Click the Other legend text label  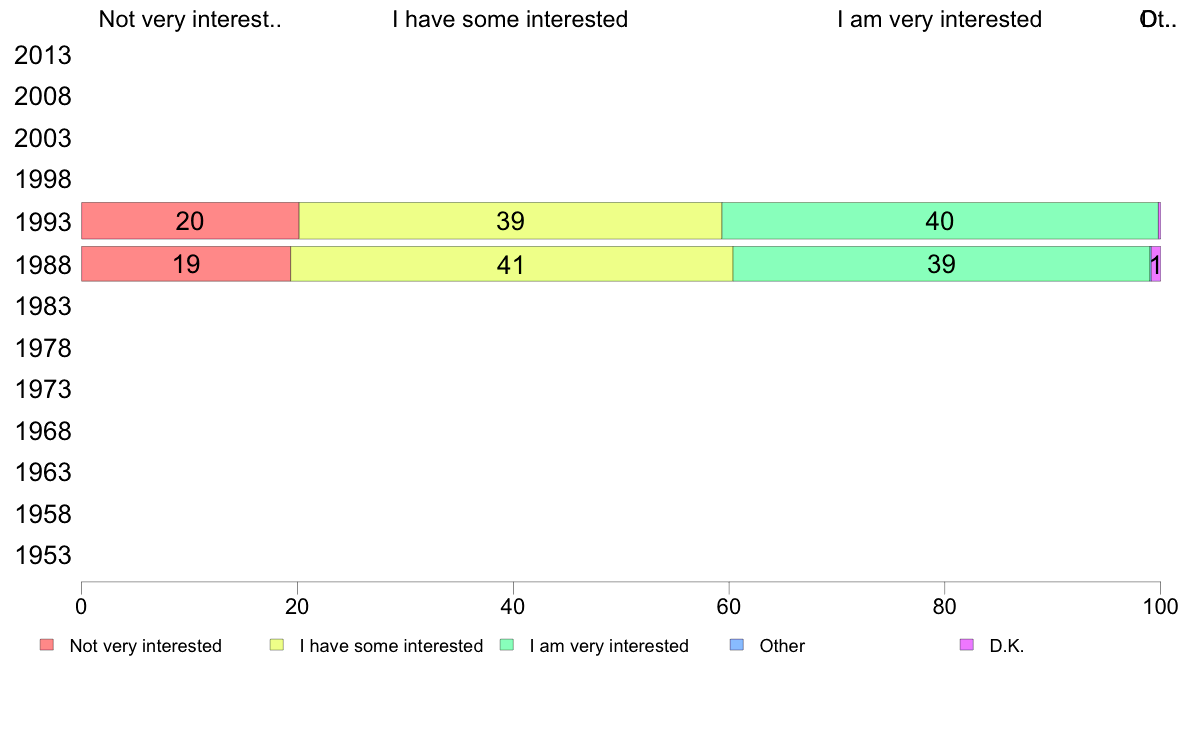click(782, 646)
